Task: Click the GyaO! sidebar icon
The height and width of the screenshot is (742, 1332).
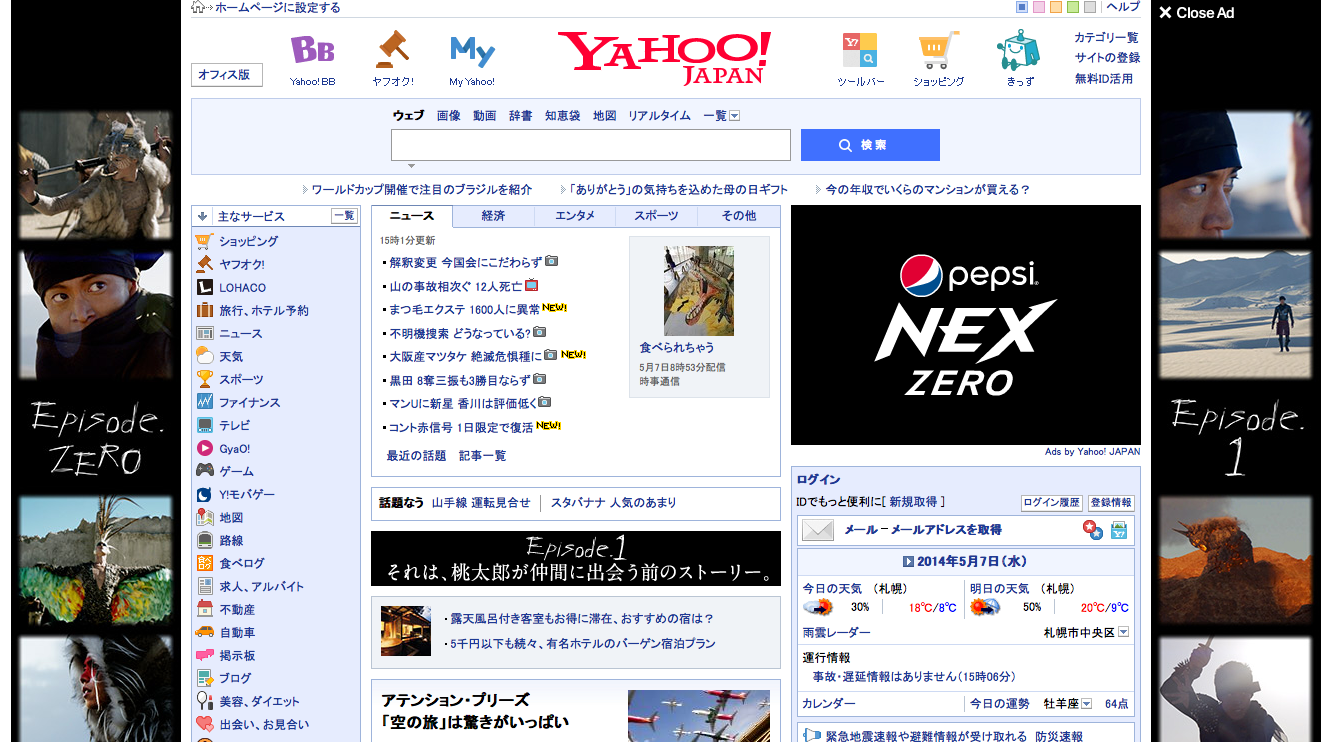Action: click(204, 449)
